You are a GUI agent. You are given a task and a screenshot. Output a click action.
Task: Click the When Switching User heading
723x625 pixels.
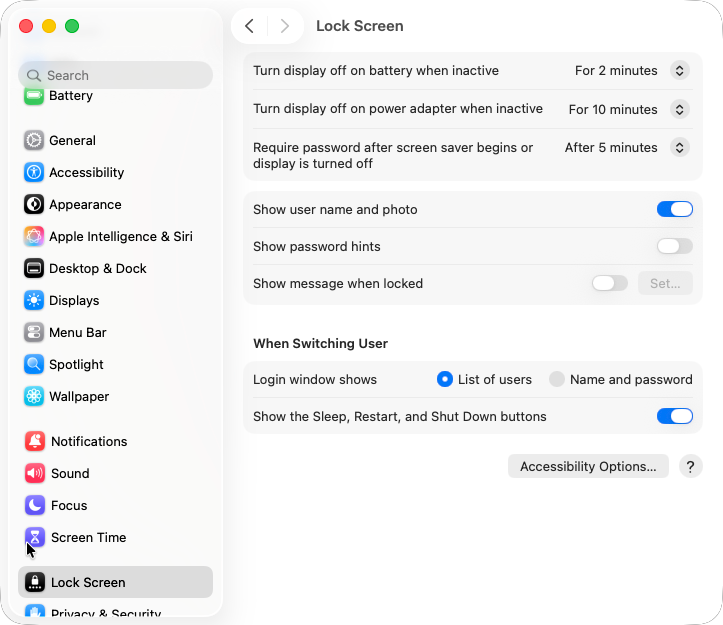click(x=320, y=343)
